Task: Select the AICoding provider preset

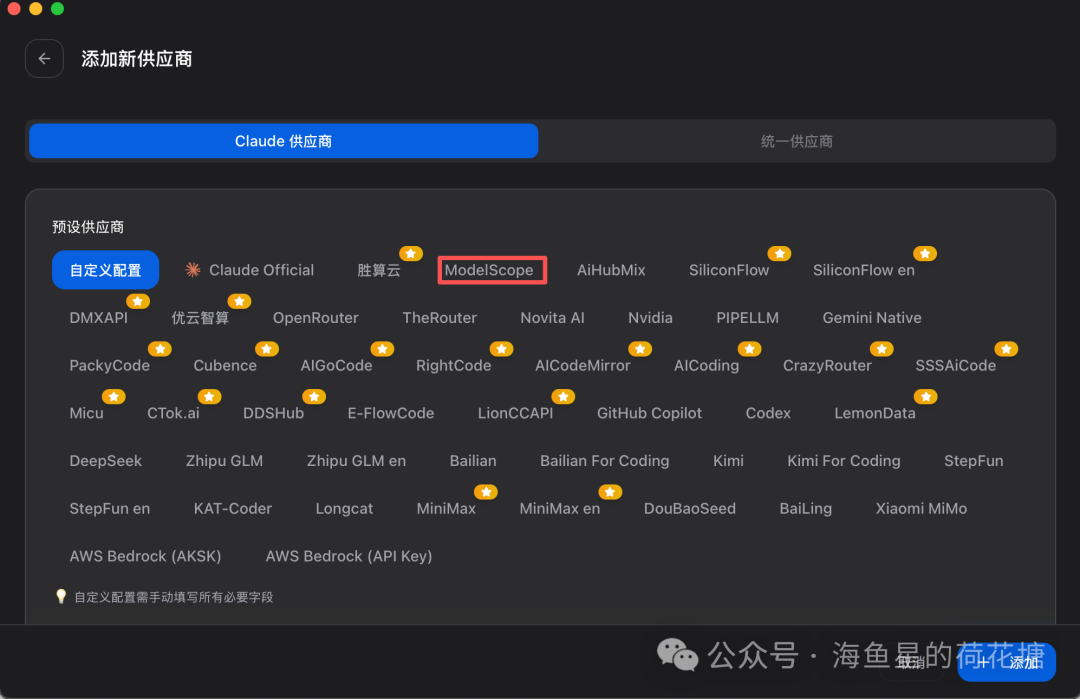Action: (x=707, y=365)
